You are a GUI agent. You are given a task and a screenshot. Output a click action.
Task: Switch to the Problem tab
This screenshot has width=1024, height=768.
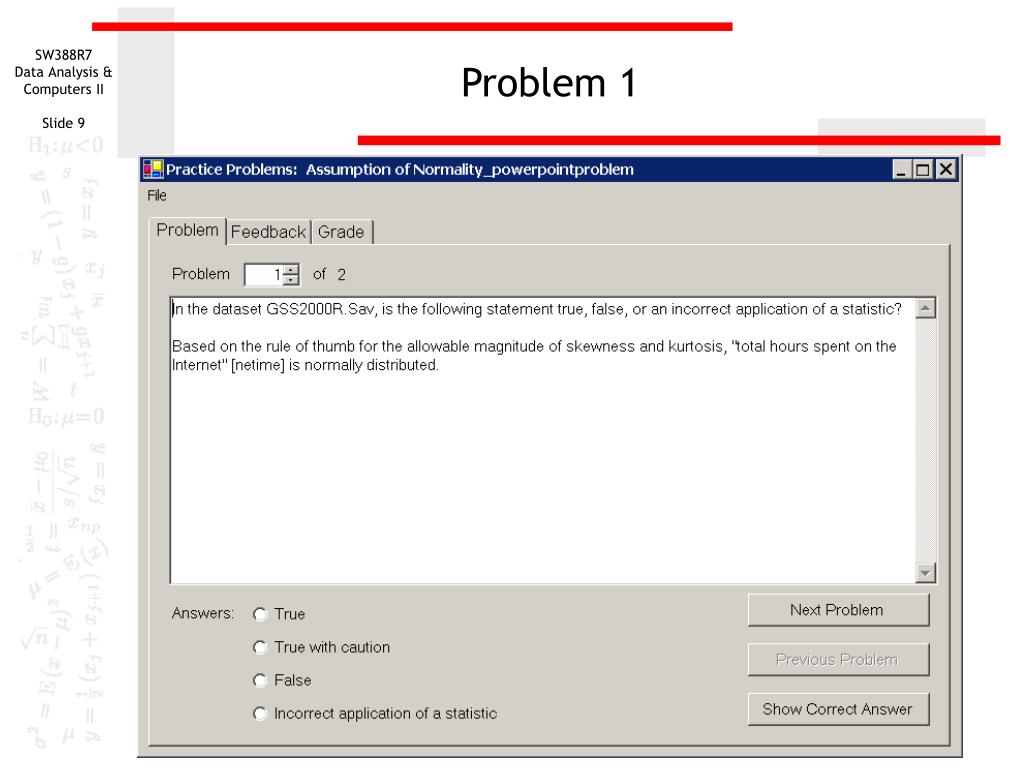click(x=187, y=231)
